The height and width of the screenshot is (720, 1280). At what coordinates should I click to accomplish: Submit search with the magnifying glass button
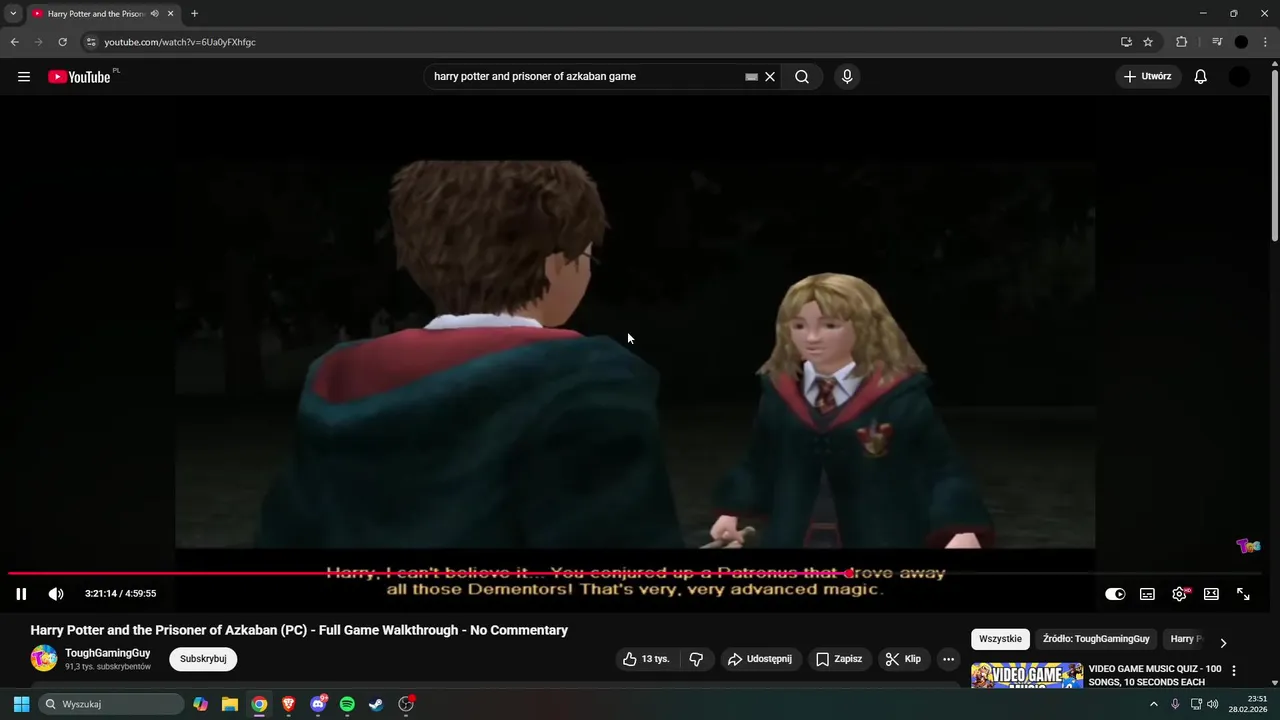coord(802,77)
